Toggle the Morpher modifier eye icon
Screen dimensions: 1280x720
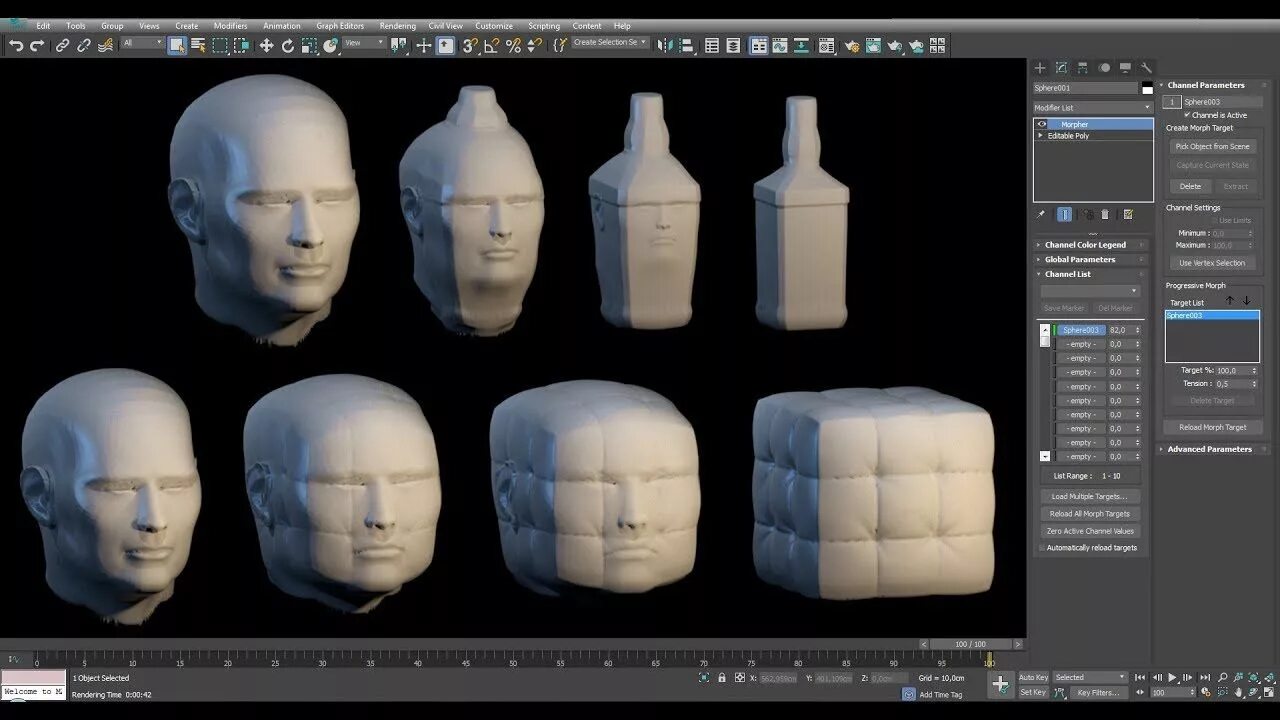tap(1041, 124)
